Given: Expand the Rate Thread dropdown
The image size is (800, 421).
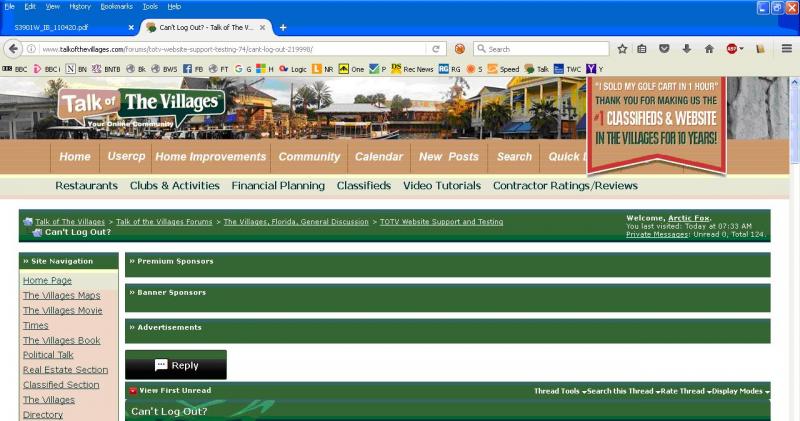Looking at the screenshot, I should (x=686, y=391).
